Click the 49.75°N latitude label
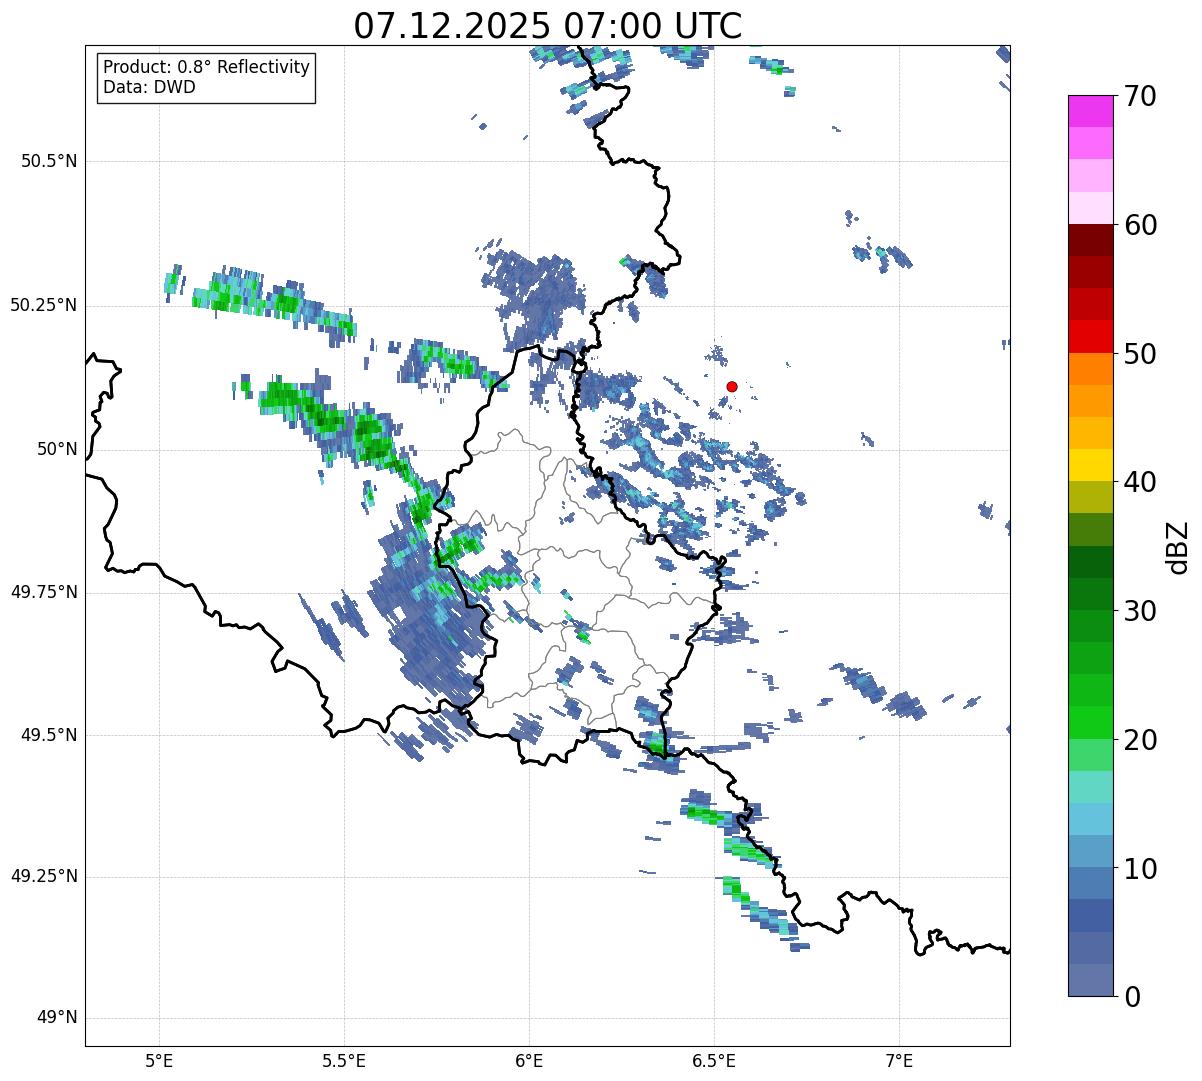Viewport: 1202px width, 1081px height. pyautogui.click(x=44, y=592)
